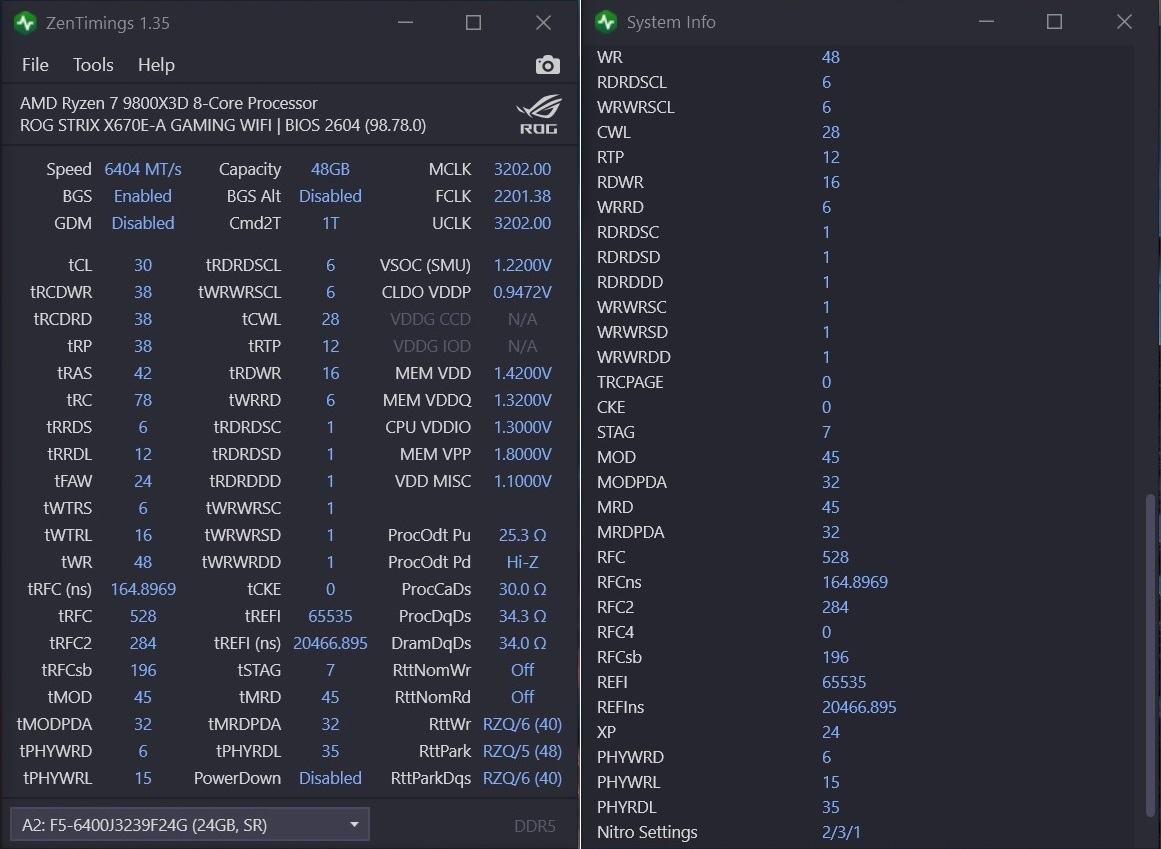Close the System Info window
The width and height of the screenshot is (1161, 849).
click(1124, 22)
